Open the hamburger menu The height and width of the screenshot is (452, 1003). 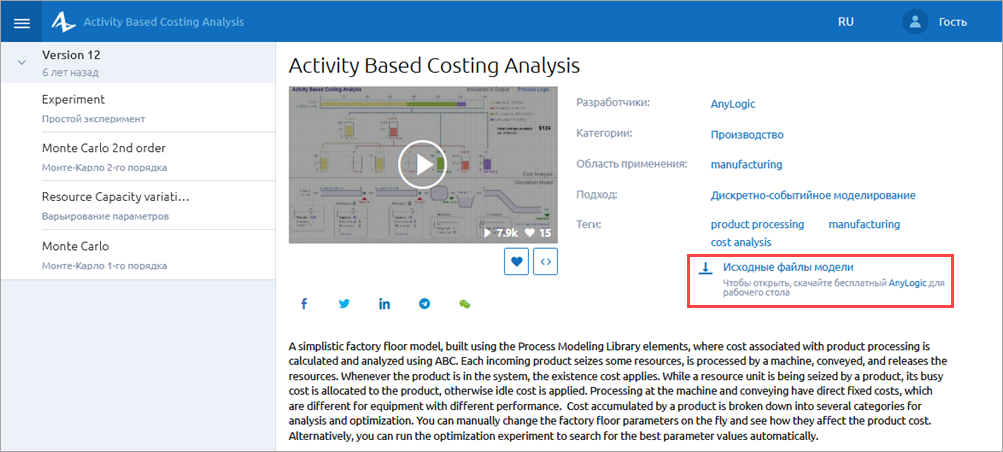[x=21, y=22]
